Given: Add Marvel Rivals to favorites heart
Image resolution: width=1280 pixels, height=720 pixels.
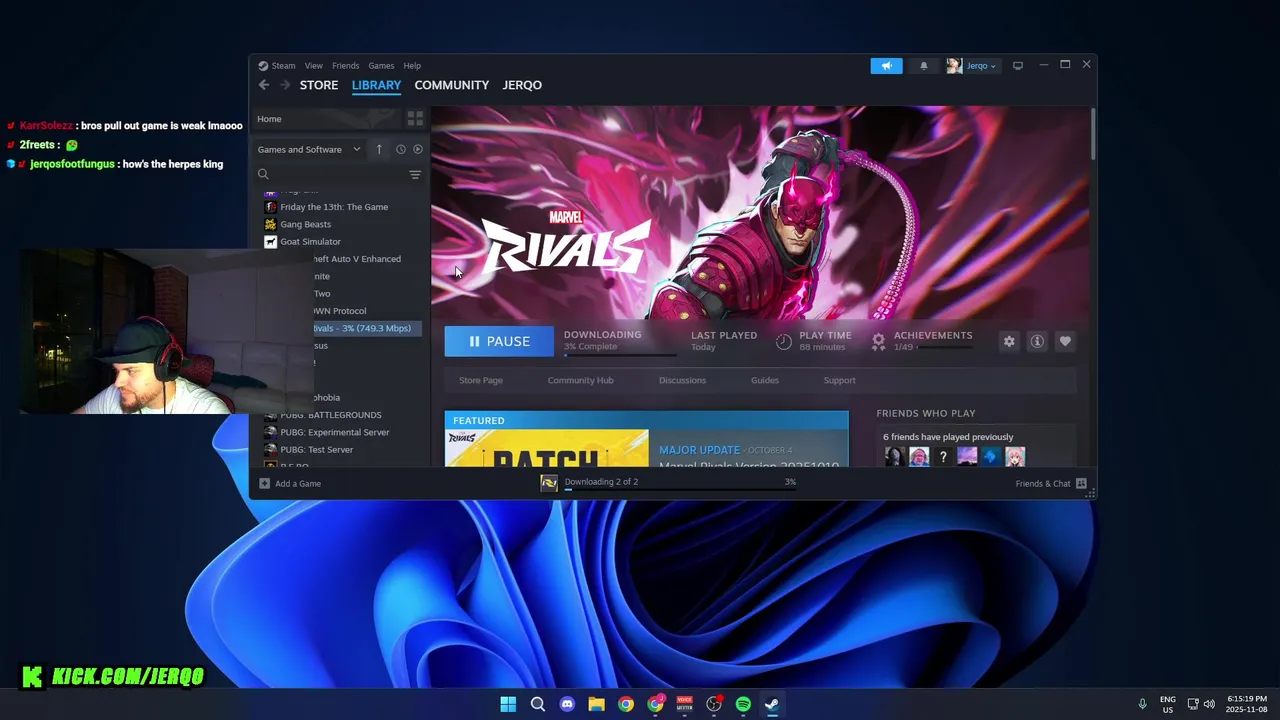Looking at the screenshot, I should pyautogui.click(x=1065, y=341).
